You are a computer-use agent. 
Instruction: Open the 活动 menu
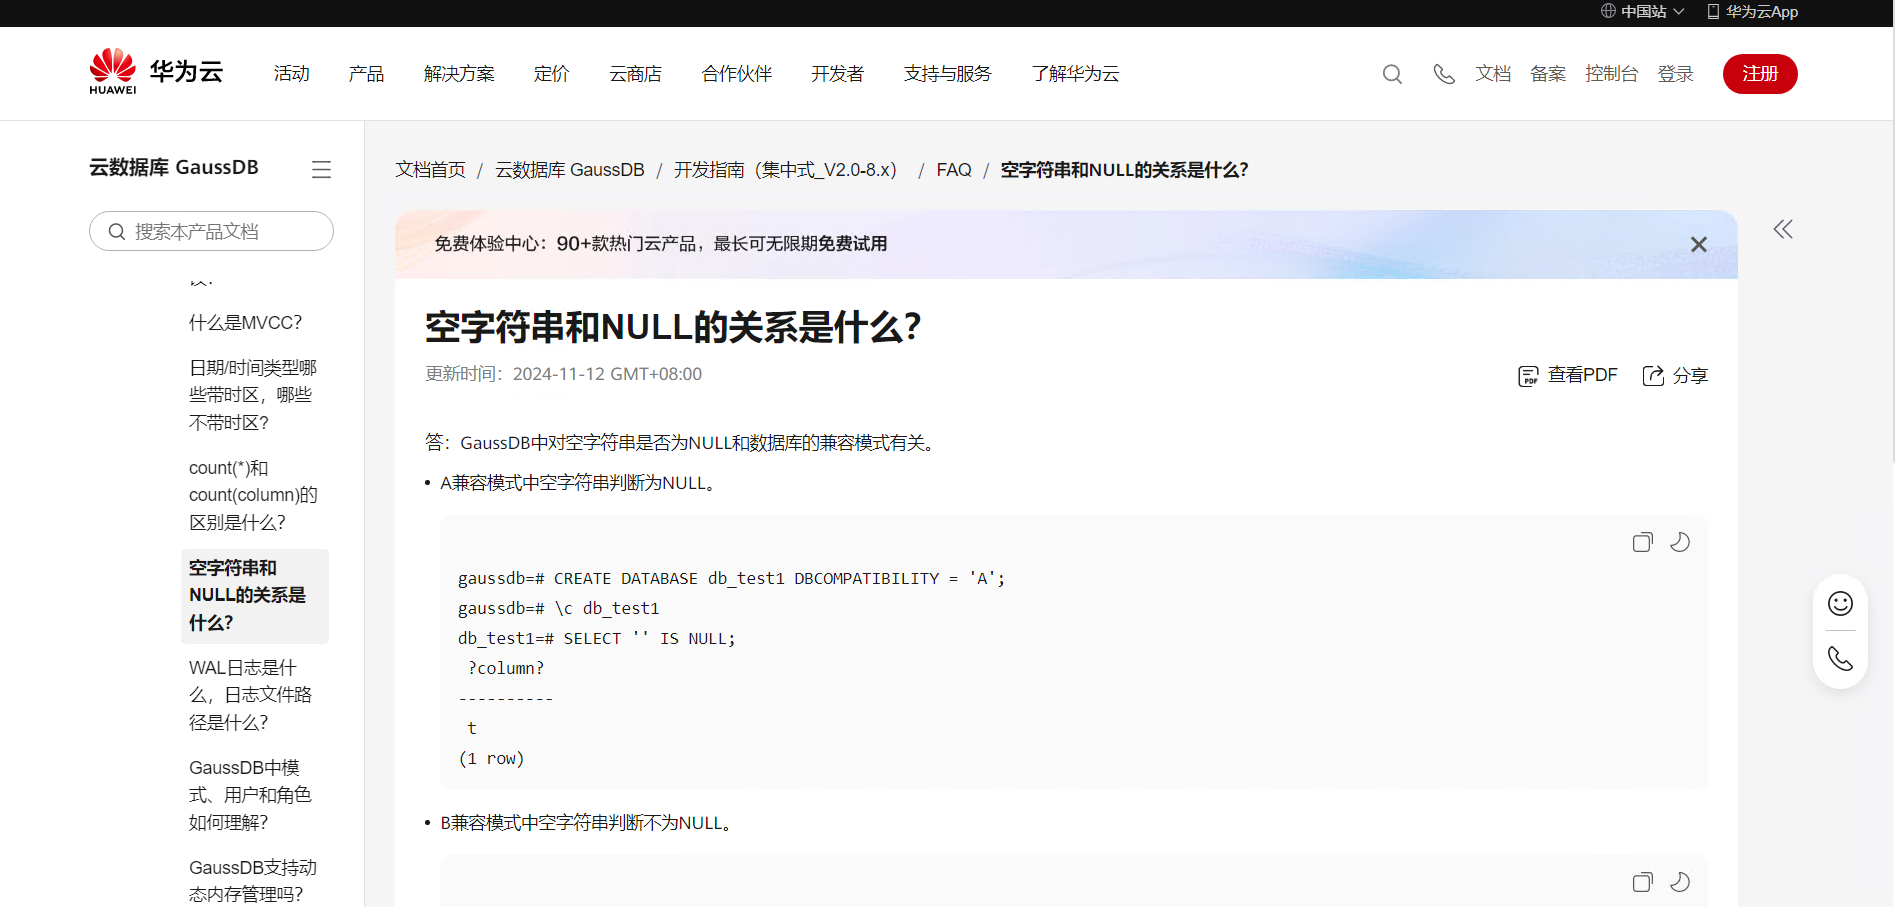pyautogui.click(x=292, y=74)
